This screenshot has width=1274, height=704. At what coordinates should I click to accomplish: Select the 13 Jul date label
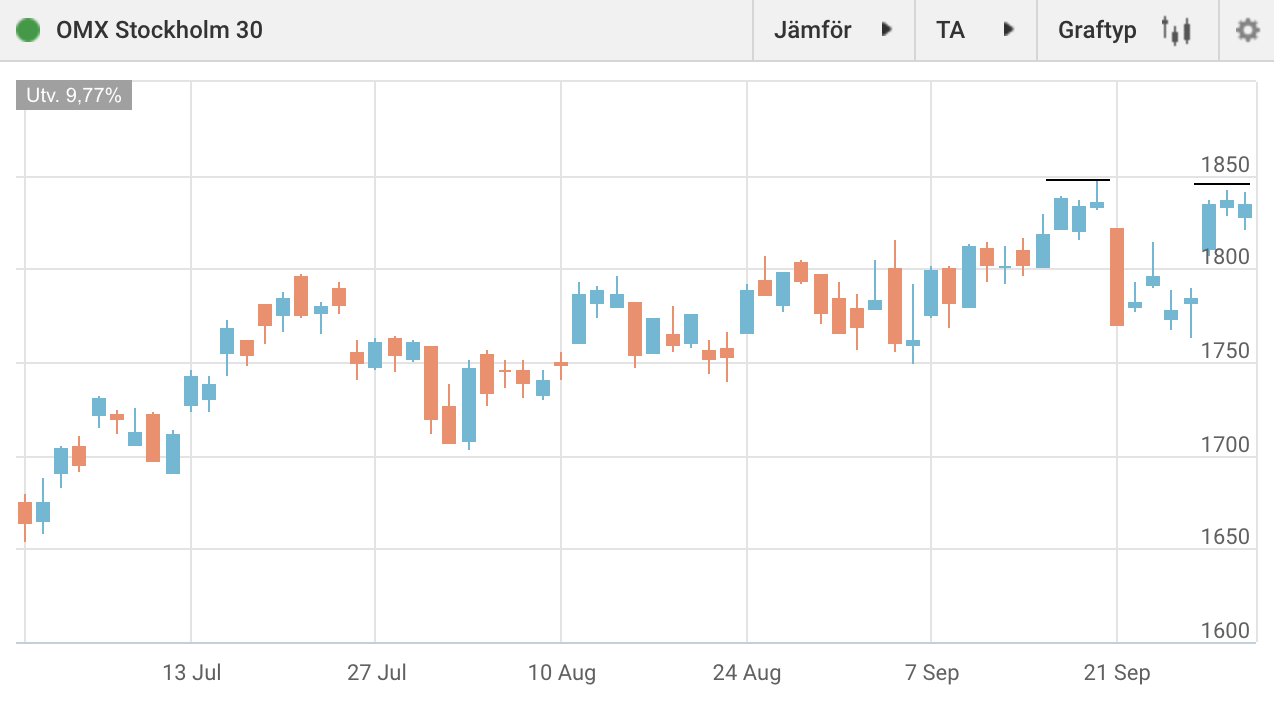[191, 673]
